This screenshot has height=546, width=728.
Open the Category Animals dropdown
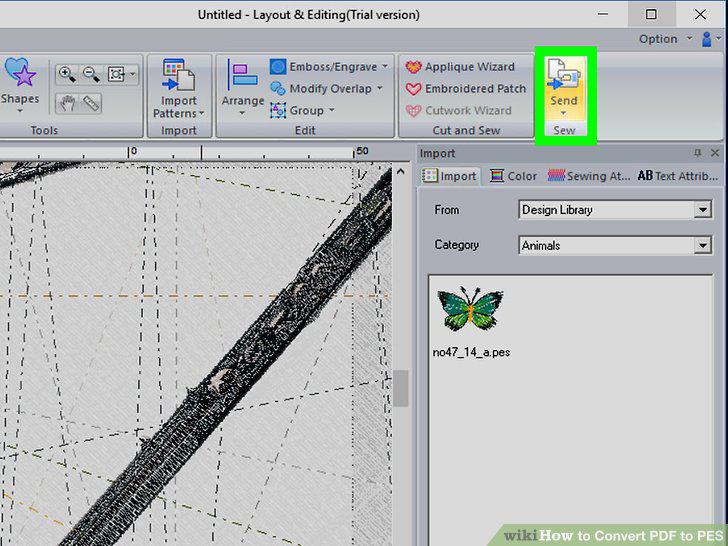(x=615, y=245)
